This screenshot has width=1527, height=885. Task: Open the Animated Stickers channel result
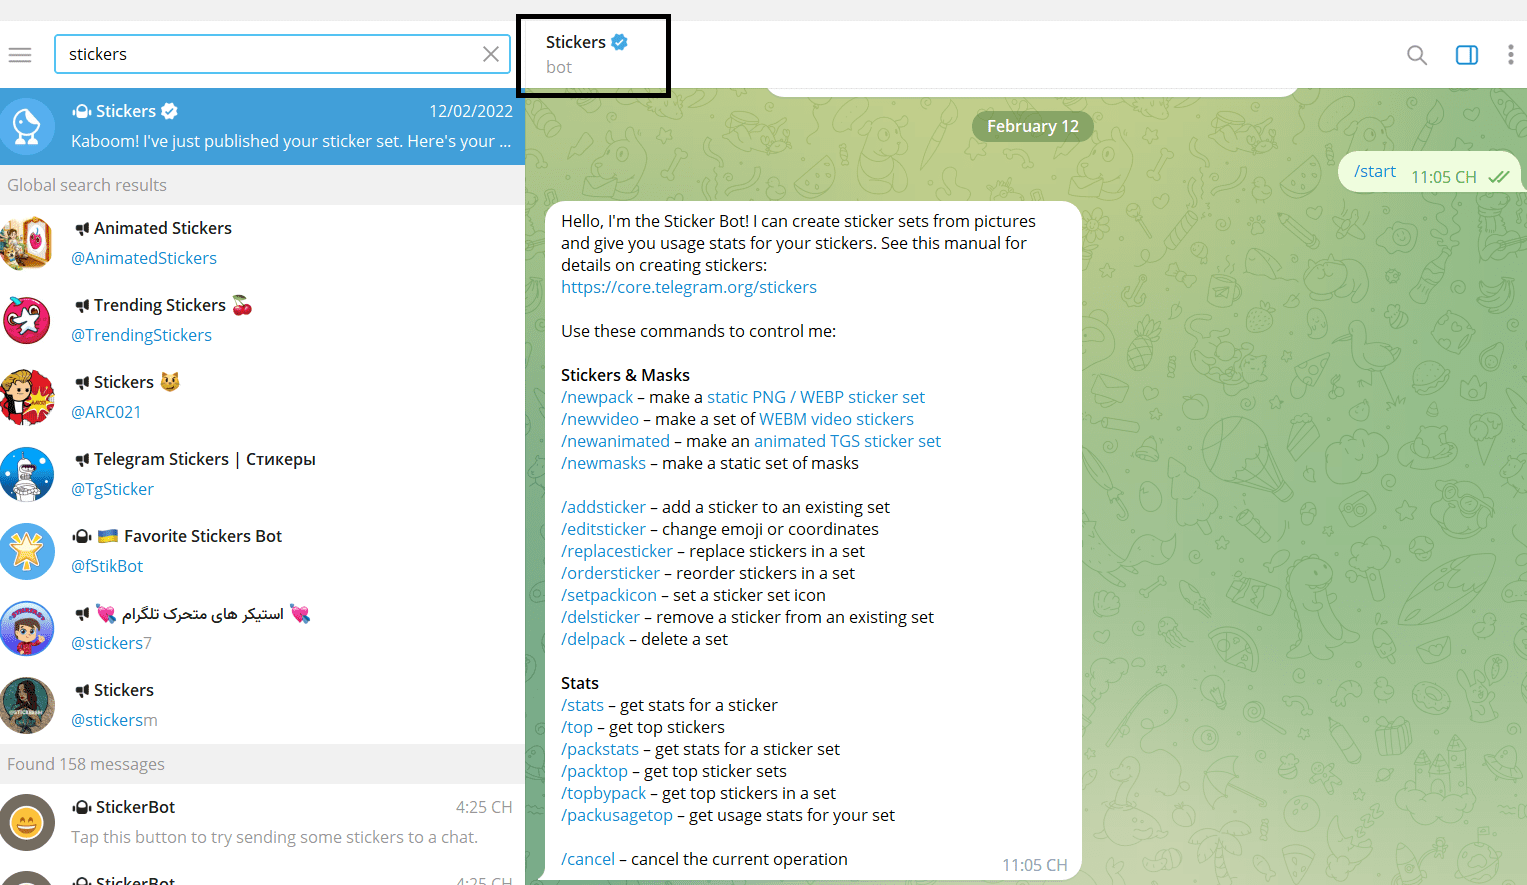[x=262, y=243]
